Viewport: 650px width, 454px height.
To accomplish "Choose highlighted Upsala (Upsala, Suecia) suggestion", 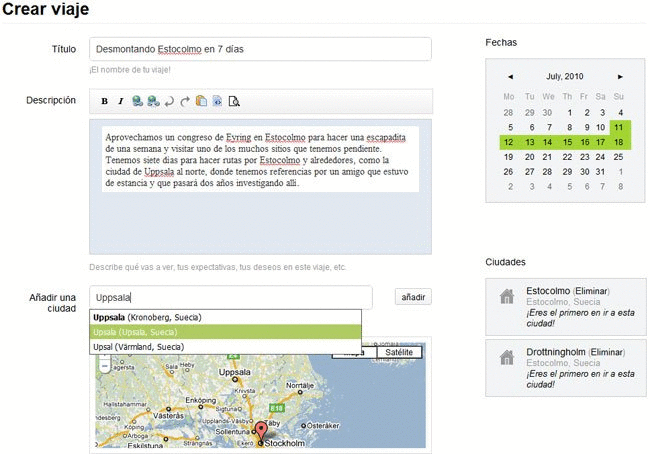I will (226, 332).
